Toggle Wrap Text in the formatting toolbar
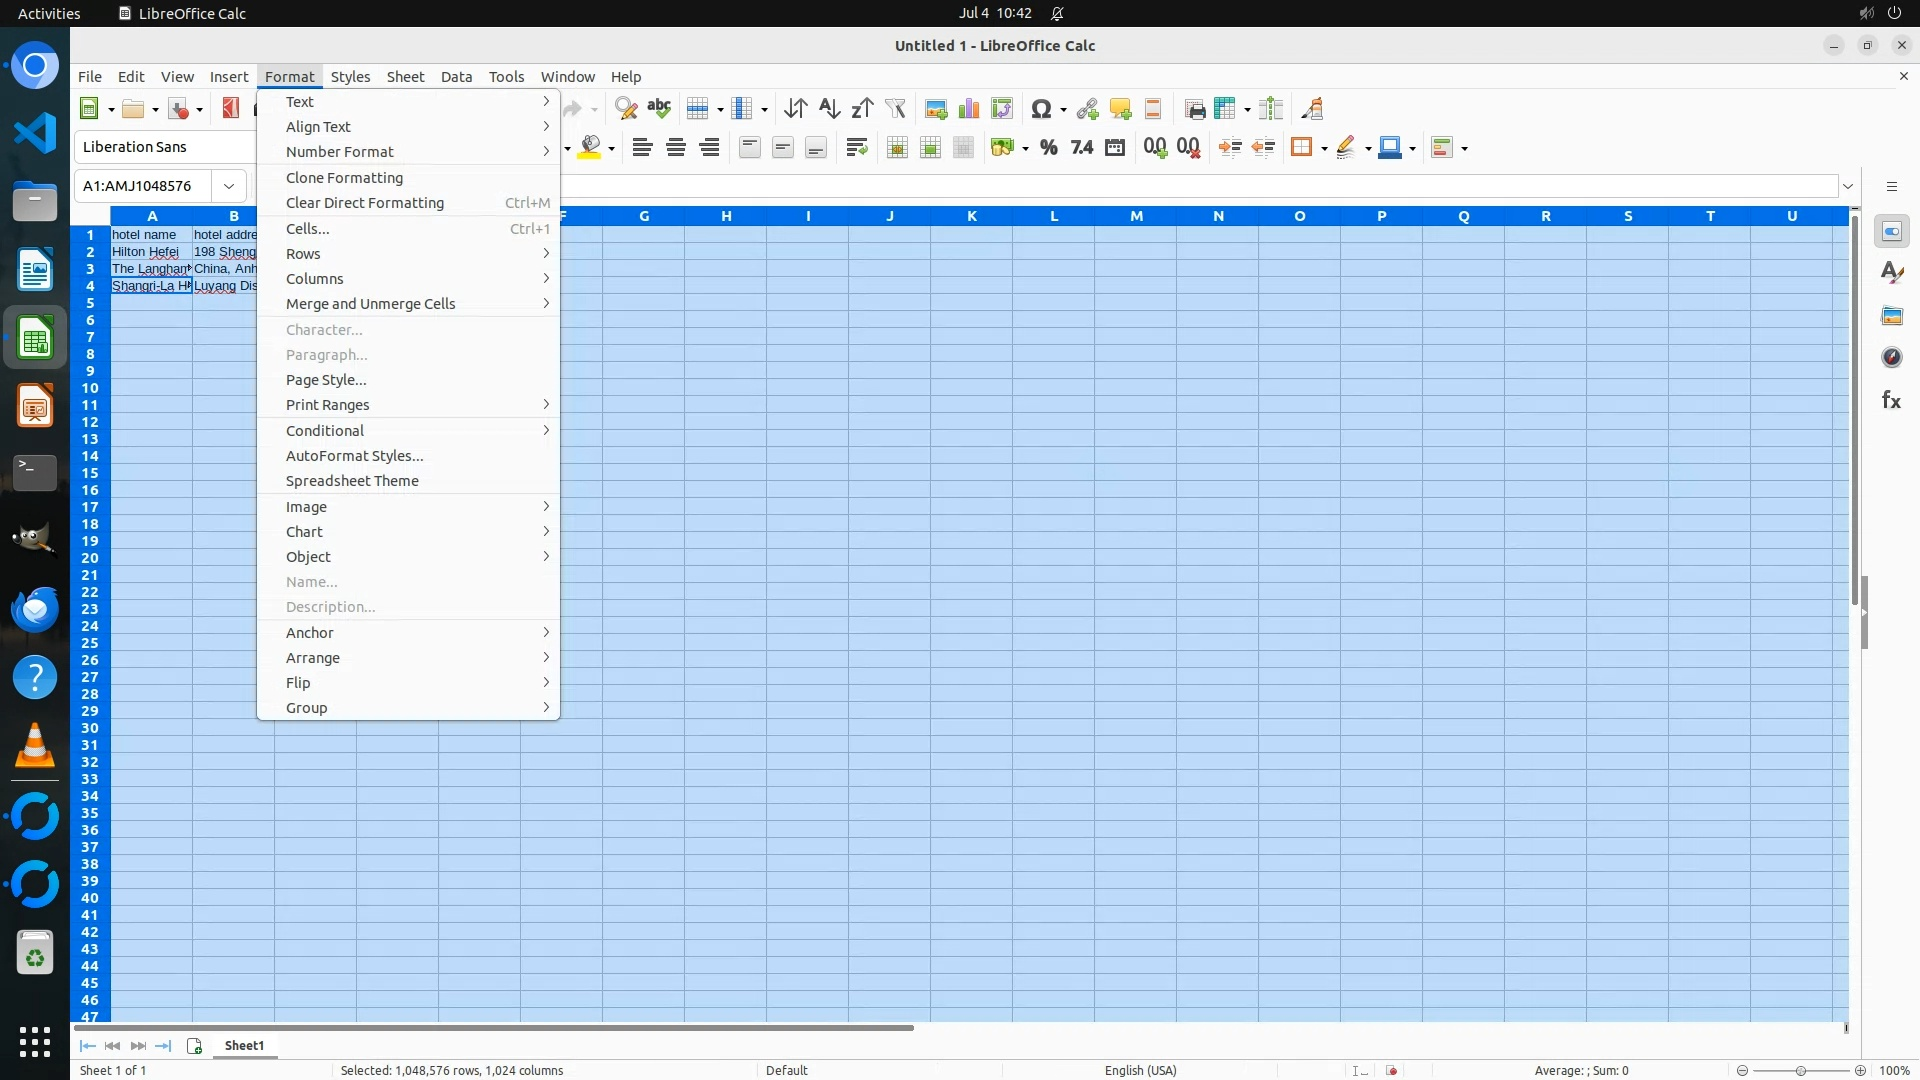 pyautogui.click(x=856, y=148)
